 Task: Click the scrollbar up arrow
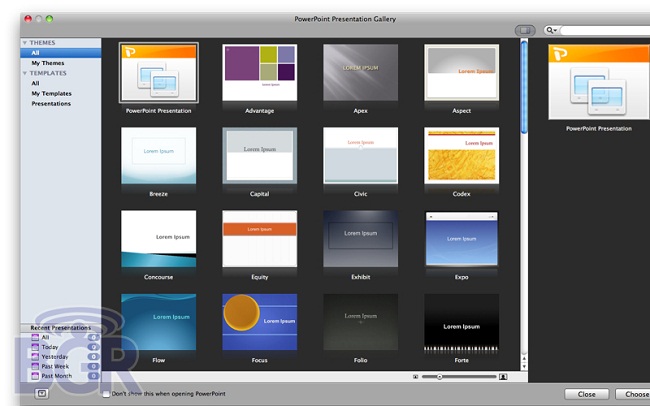tap(524, 358)
